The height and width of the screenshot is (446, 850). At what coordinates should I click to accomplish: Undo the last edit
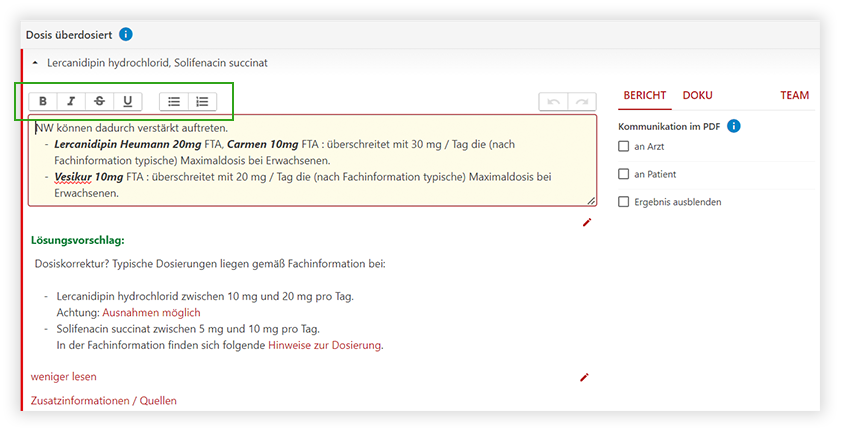[553, 102]
